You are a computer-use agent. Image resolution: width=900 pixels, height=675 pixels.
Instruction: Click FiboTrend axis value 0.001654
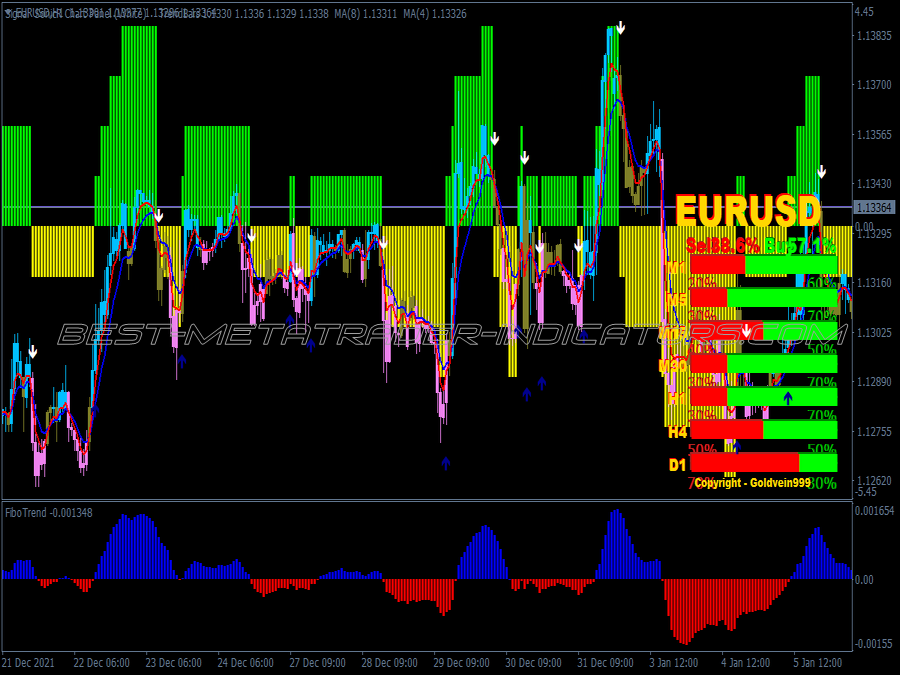[x=874, y=511]
